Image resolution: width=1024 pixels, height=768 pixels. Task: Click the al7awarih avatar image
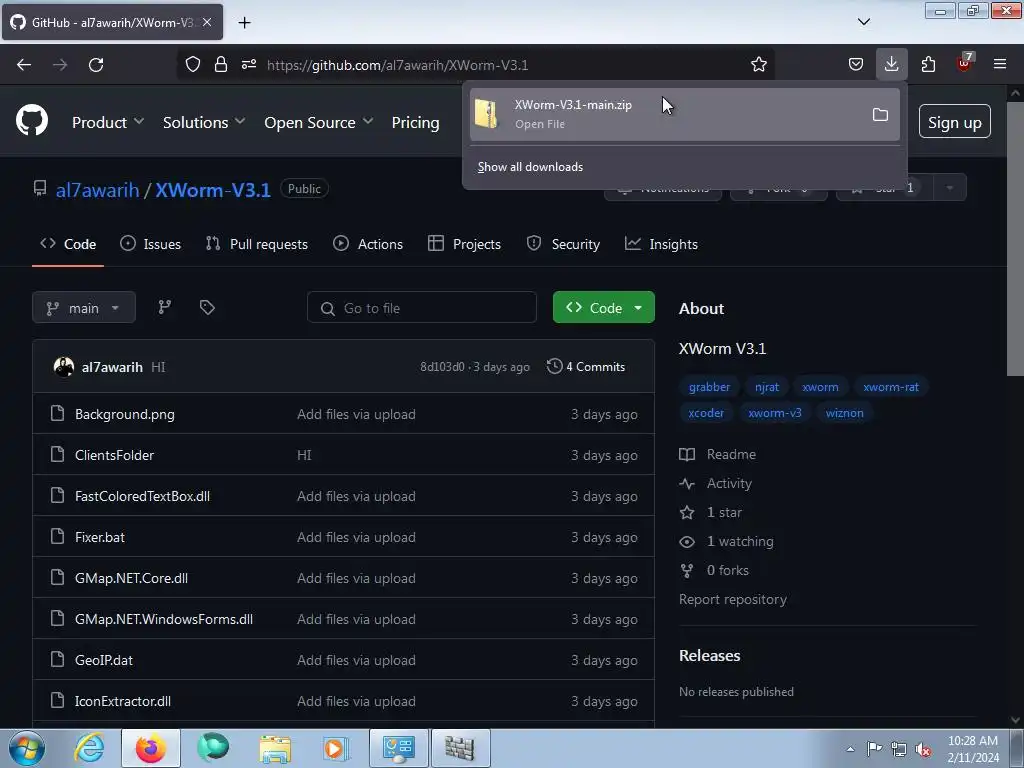[x=63, y=366]
